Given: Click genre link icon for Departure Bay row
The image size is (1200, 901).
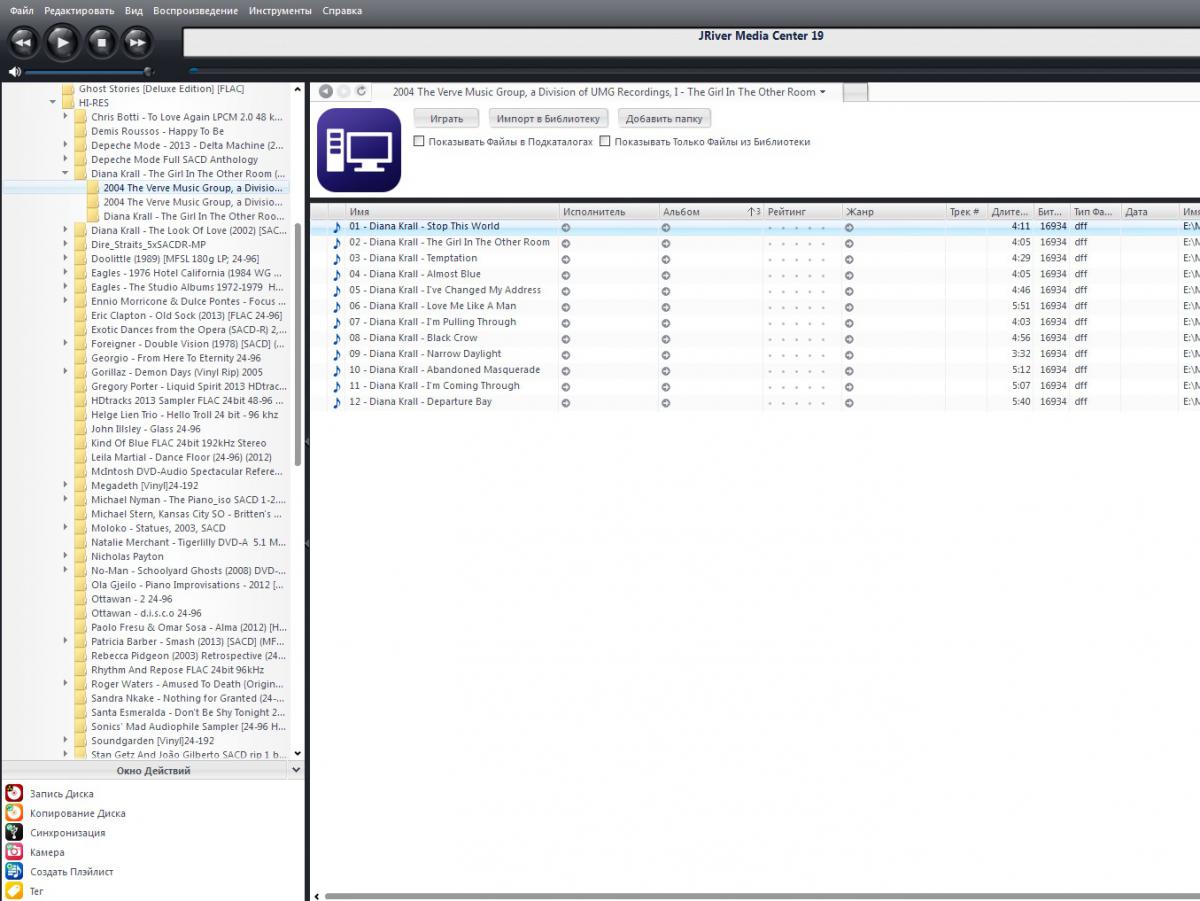Looking at the screenshot, I should (849, 403).
